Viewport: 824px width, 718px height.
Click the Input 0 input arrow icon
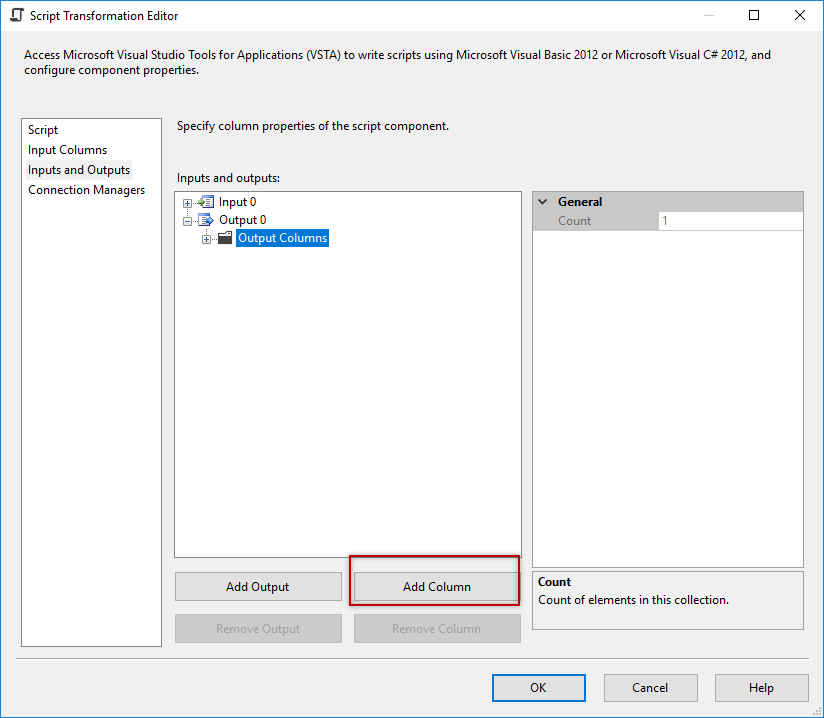205,201
